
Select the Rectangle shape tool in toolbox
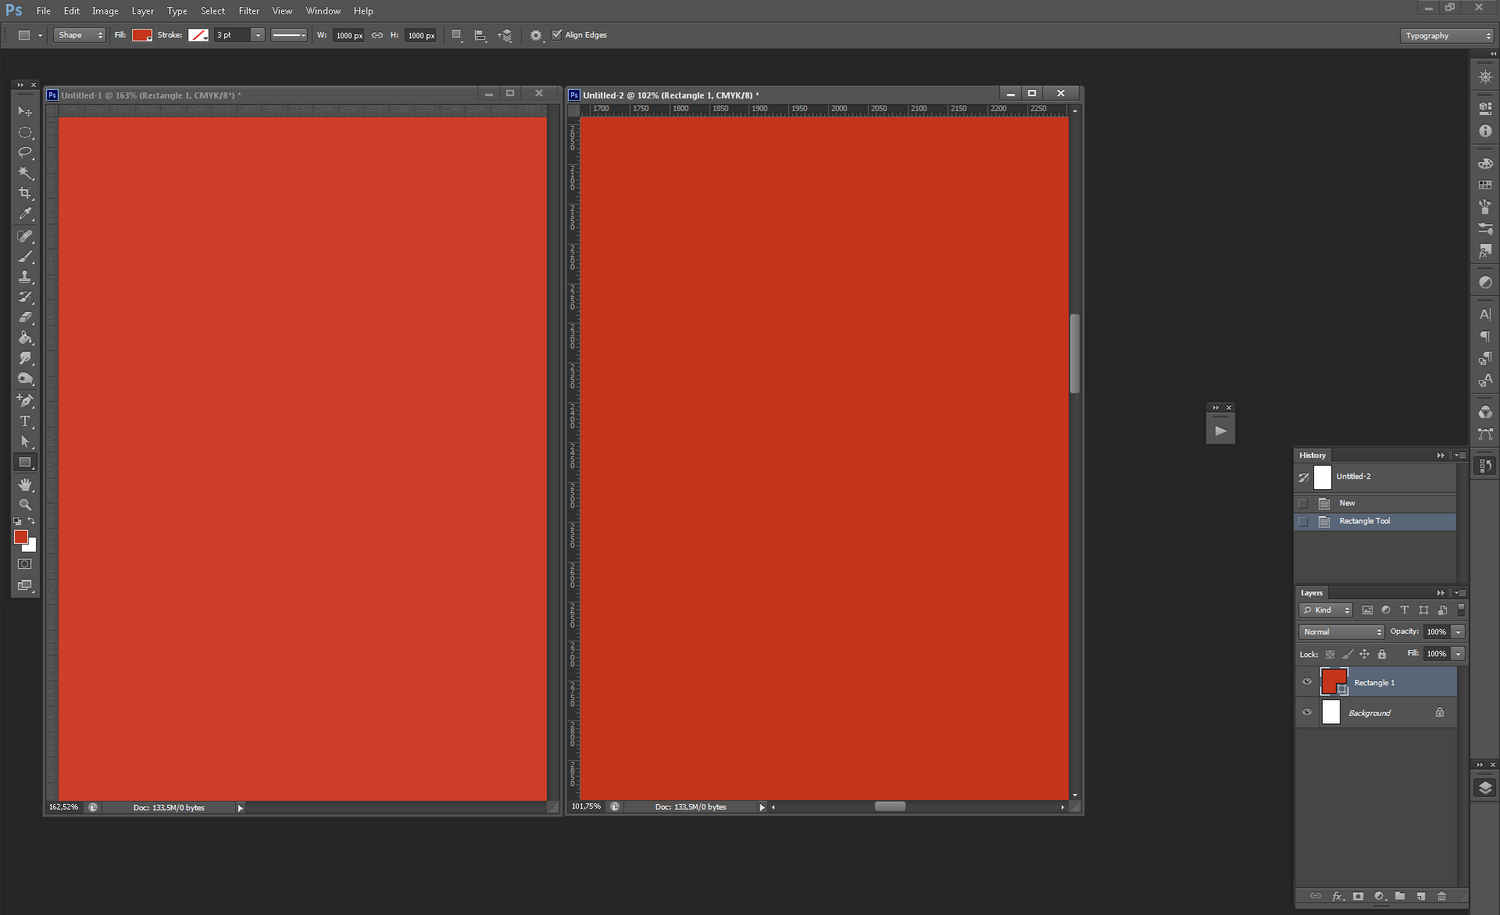(x=25, y=462)
